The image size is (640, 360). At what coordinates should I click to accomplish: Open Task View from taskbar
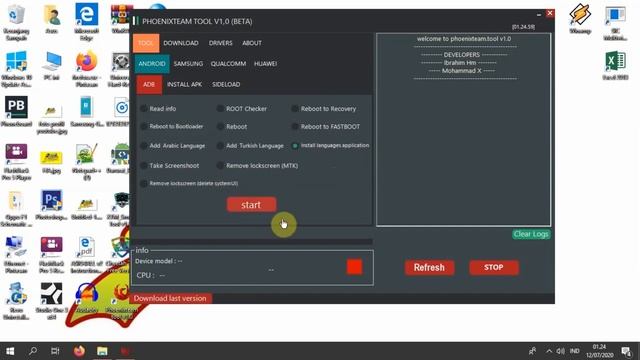click(55, 351)
